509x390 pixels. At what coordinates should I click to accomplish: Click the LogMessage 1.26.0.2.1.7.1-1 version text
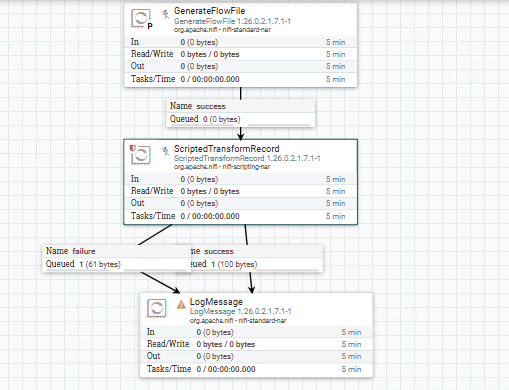tap(241, 311)
